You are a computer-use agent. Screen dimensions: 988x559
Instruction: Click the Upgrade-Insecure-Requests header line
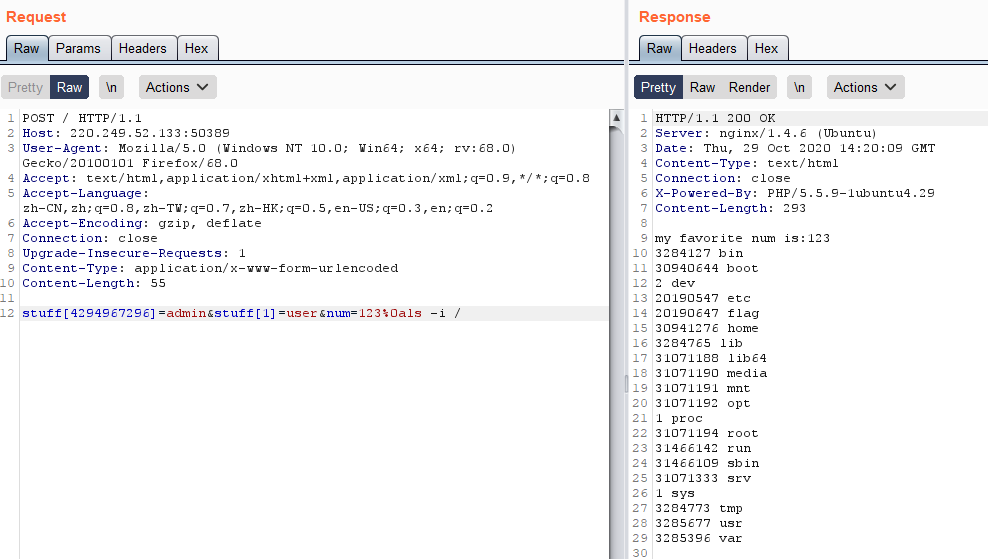[134, 253]
